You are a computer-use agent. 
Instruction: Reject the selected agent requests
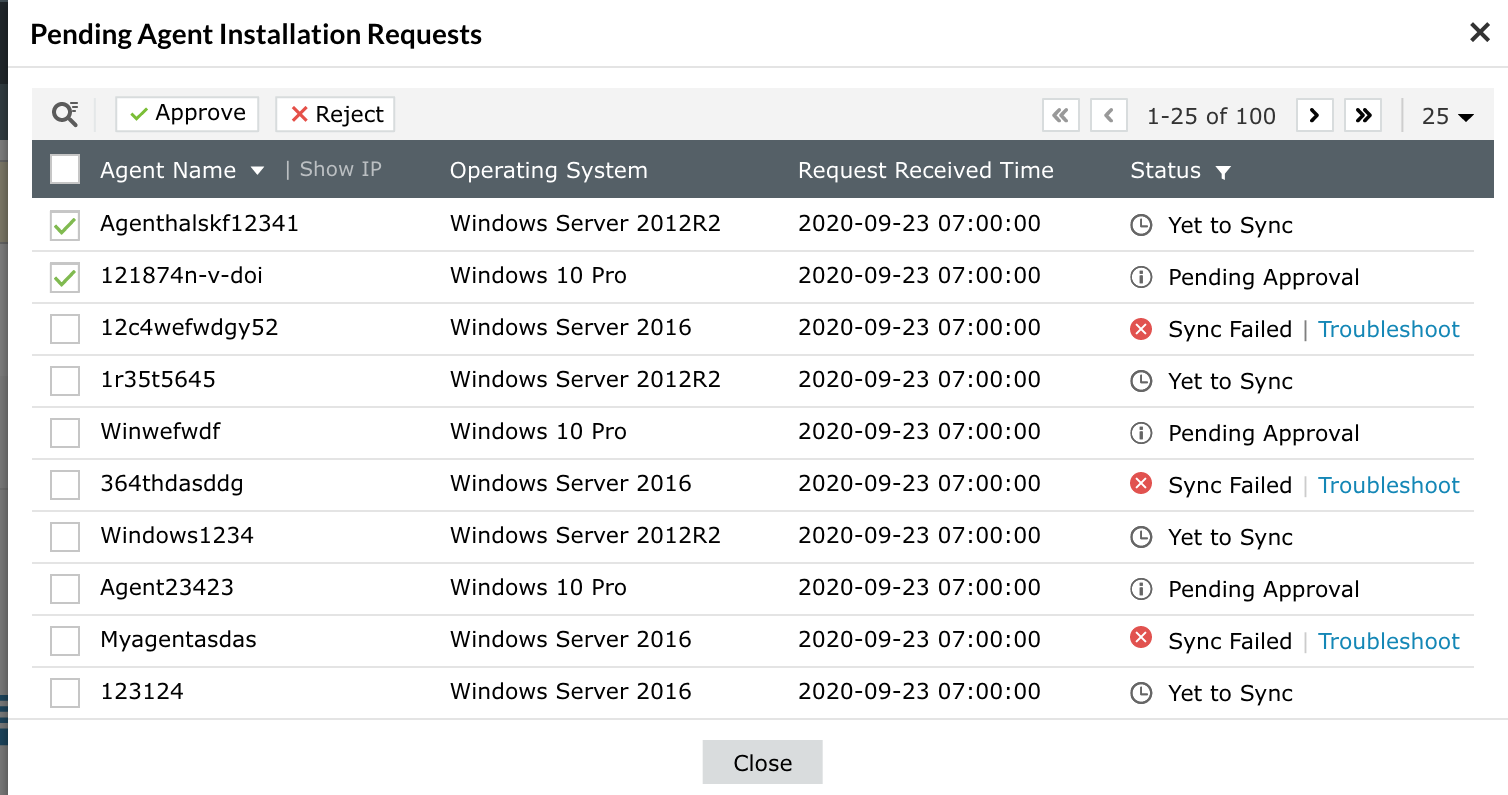[x=335, y=114]
